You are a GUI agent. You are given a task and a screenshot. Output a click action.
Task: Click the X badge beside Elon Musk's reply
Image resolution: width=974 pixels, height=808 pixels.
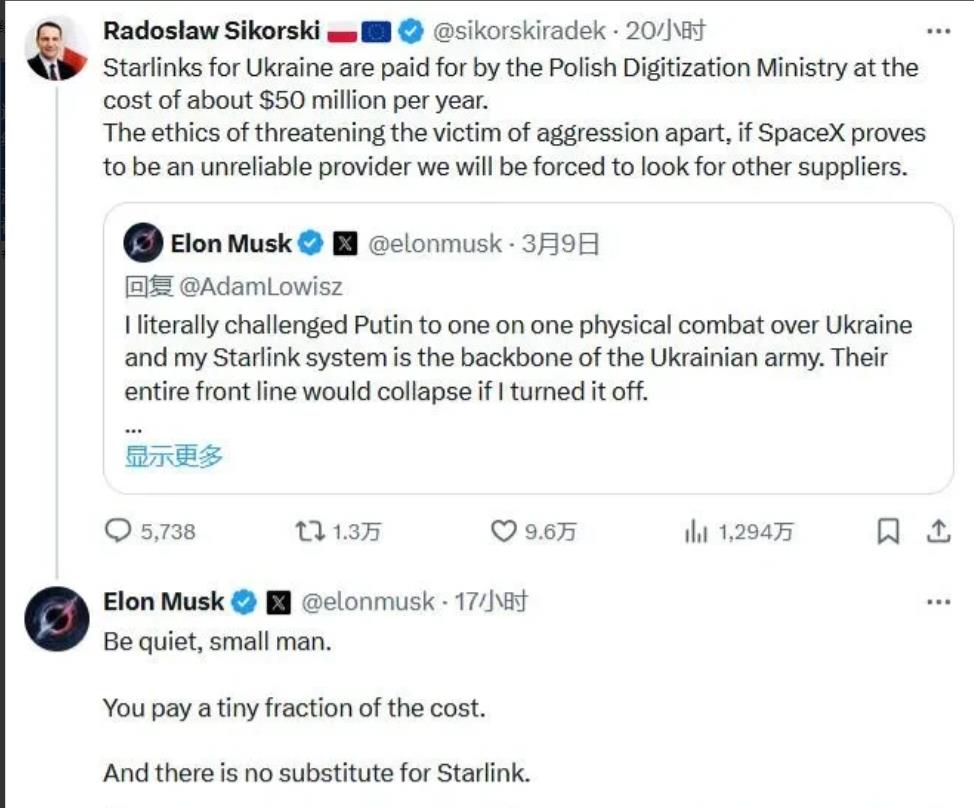(278, 602)
